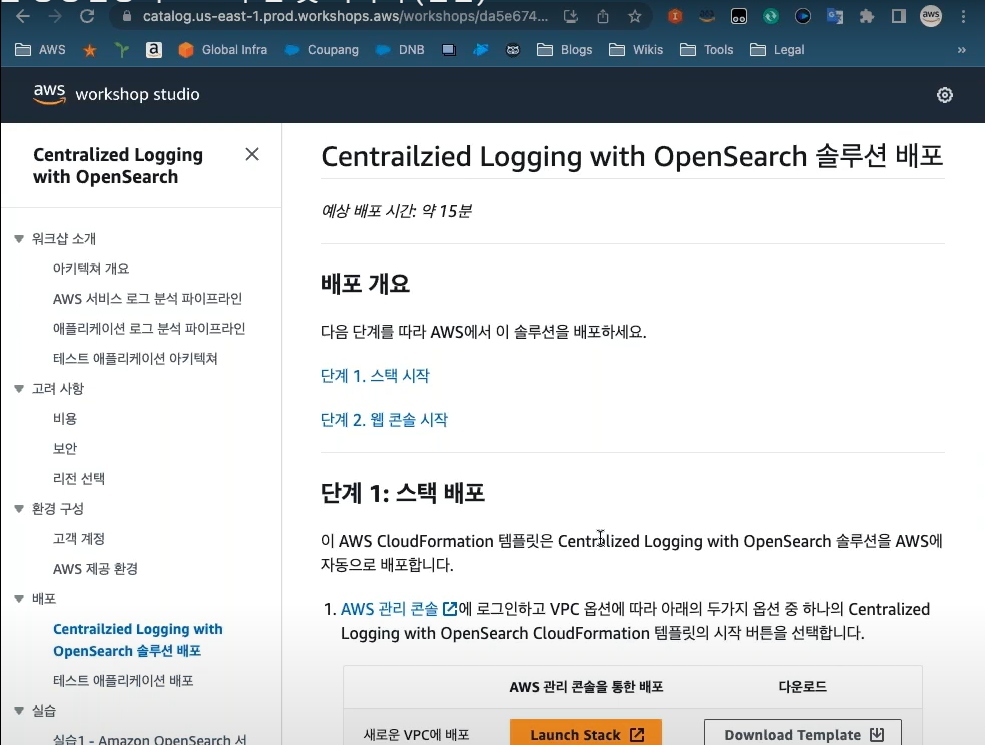Viewport: 985px width, 745px height.
Task: Open the Amazon smile extension
Action: click(x=707, y=16)
